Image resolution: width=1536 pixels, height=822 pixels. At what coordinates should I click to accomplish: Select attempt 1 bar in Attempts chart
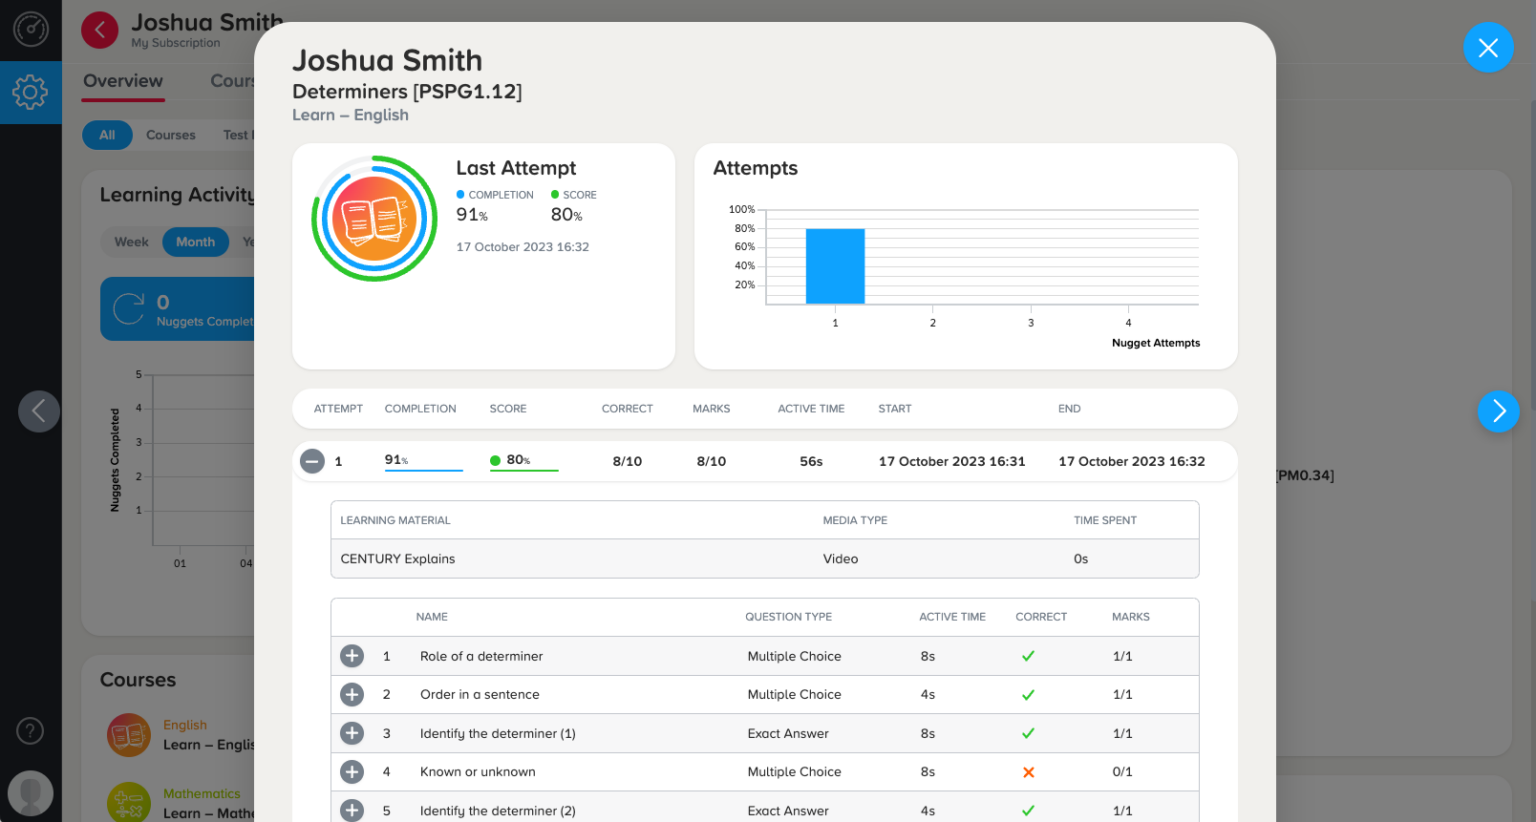coord(835,265)
